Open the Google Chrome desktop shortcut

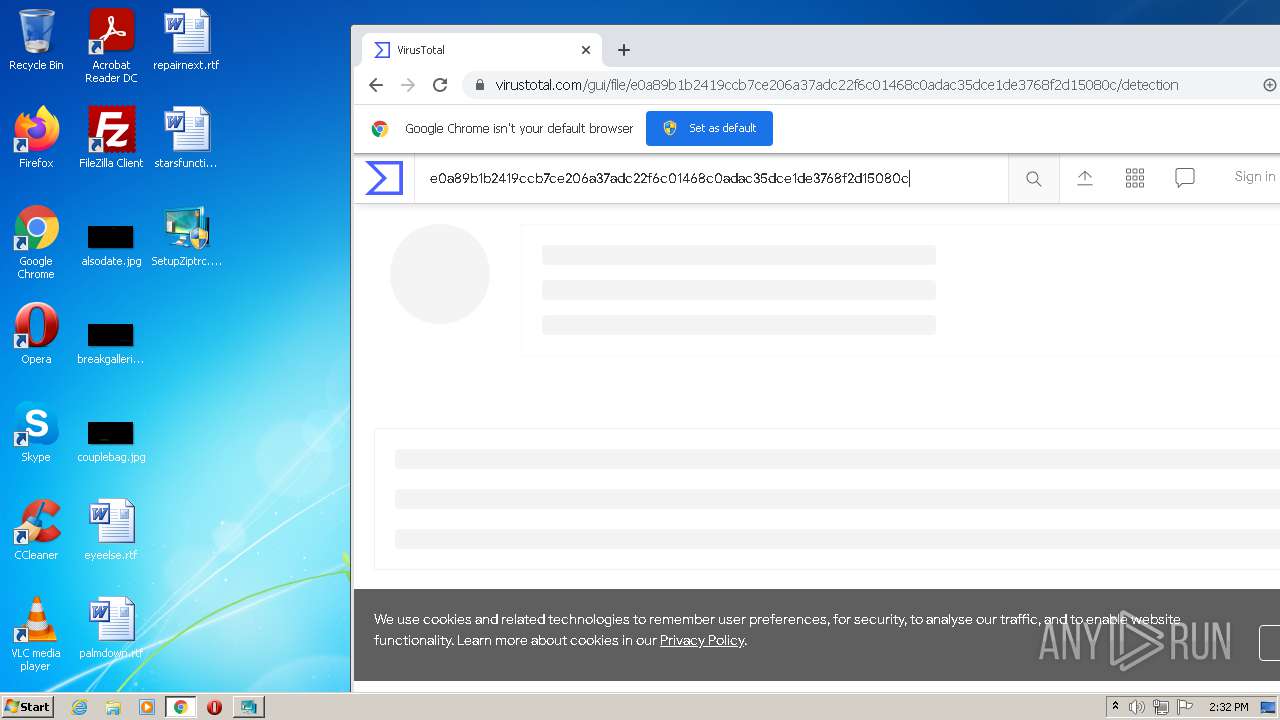click(x=36, y=242)
